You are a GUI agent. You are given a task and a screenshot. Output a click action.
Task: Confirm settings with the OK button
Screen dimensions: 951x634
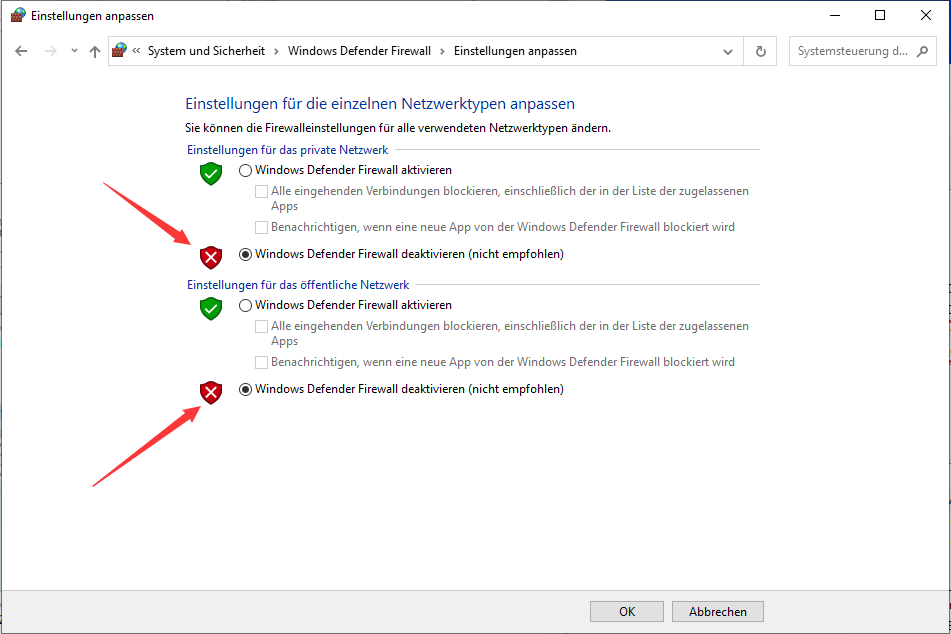pyautogui.click(x=627, y=612)
